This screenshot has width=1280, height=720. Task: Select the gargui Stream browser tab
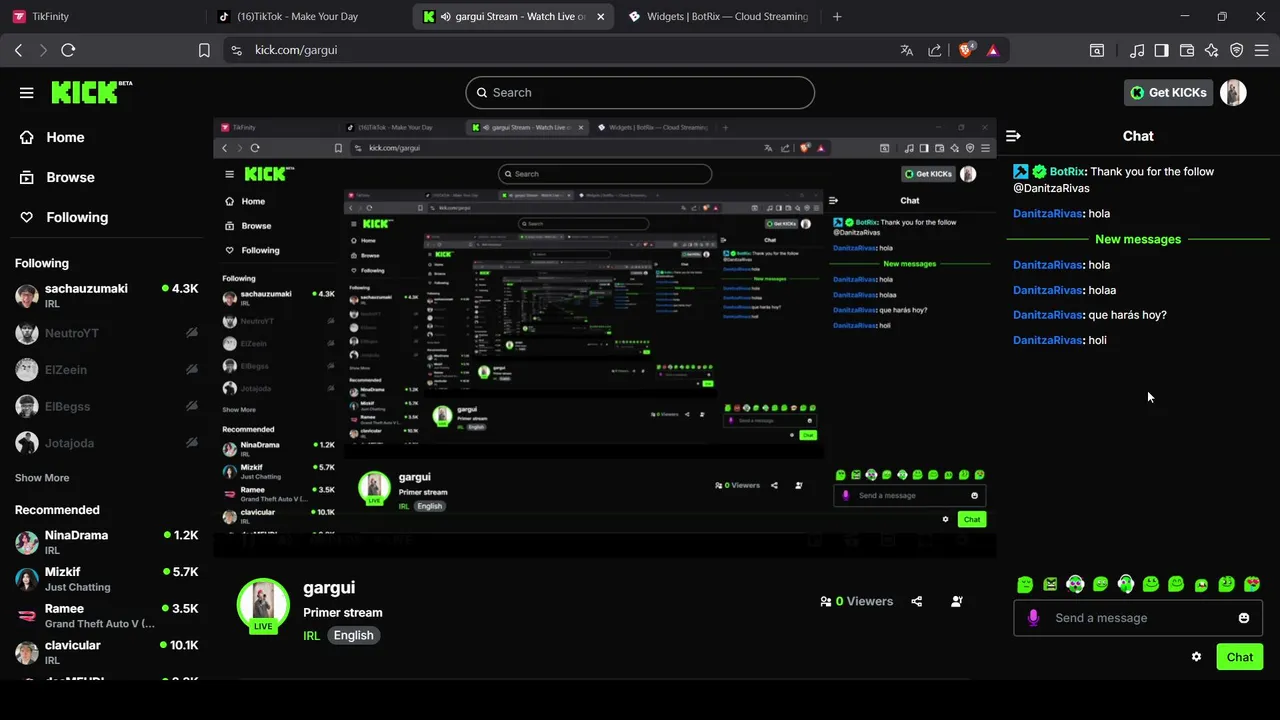click(511, 16)
